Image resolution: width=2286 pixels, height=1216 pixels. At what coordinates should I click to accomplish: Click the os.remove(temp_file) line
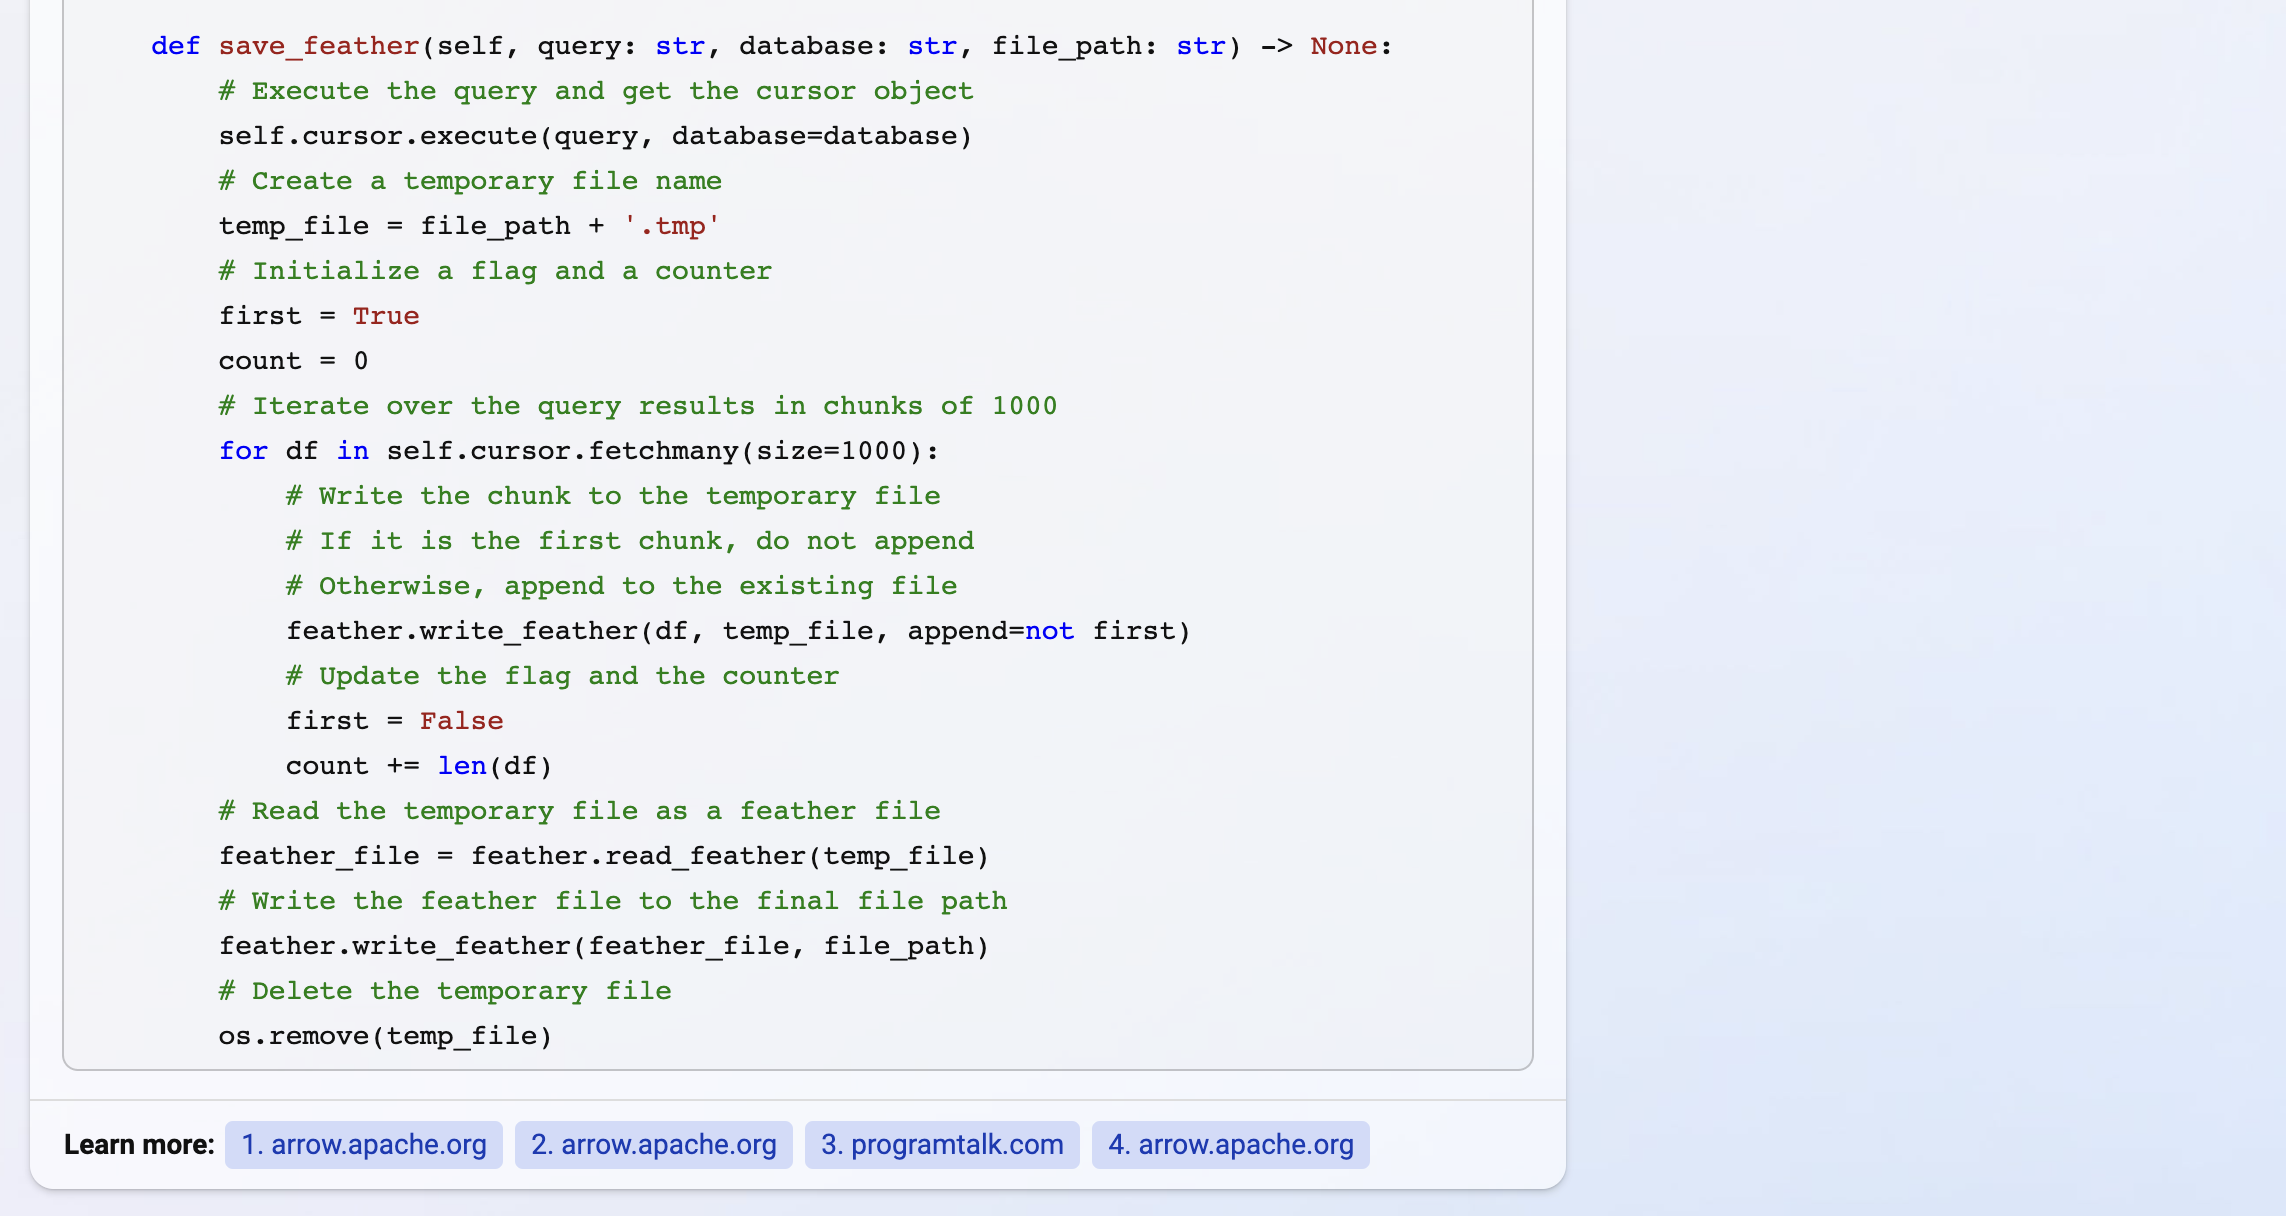pyautogui.click(x=384, y=1035)
